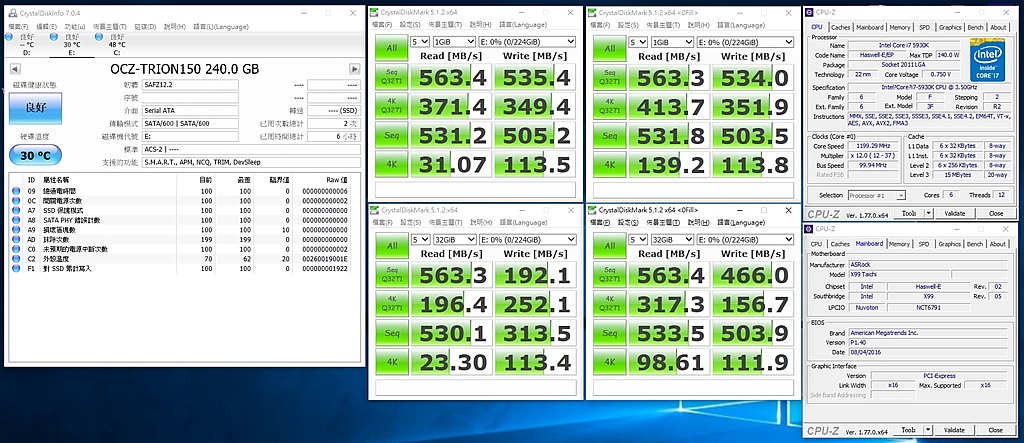Click Validate button in bottom CPU-Z window
The width and height of the screenshot is (1024, 443).
point(954,430)
